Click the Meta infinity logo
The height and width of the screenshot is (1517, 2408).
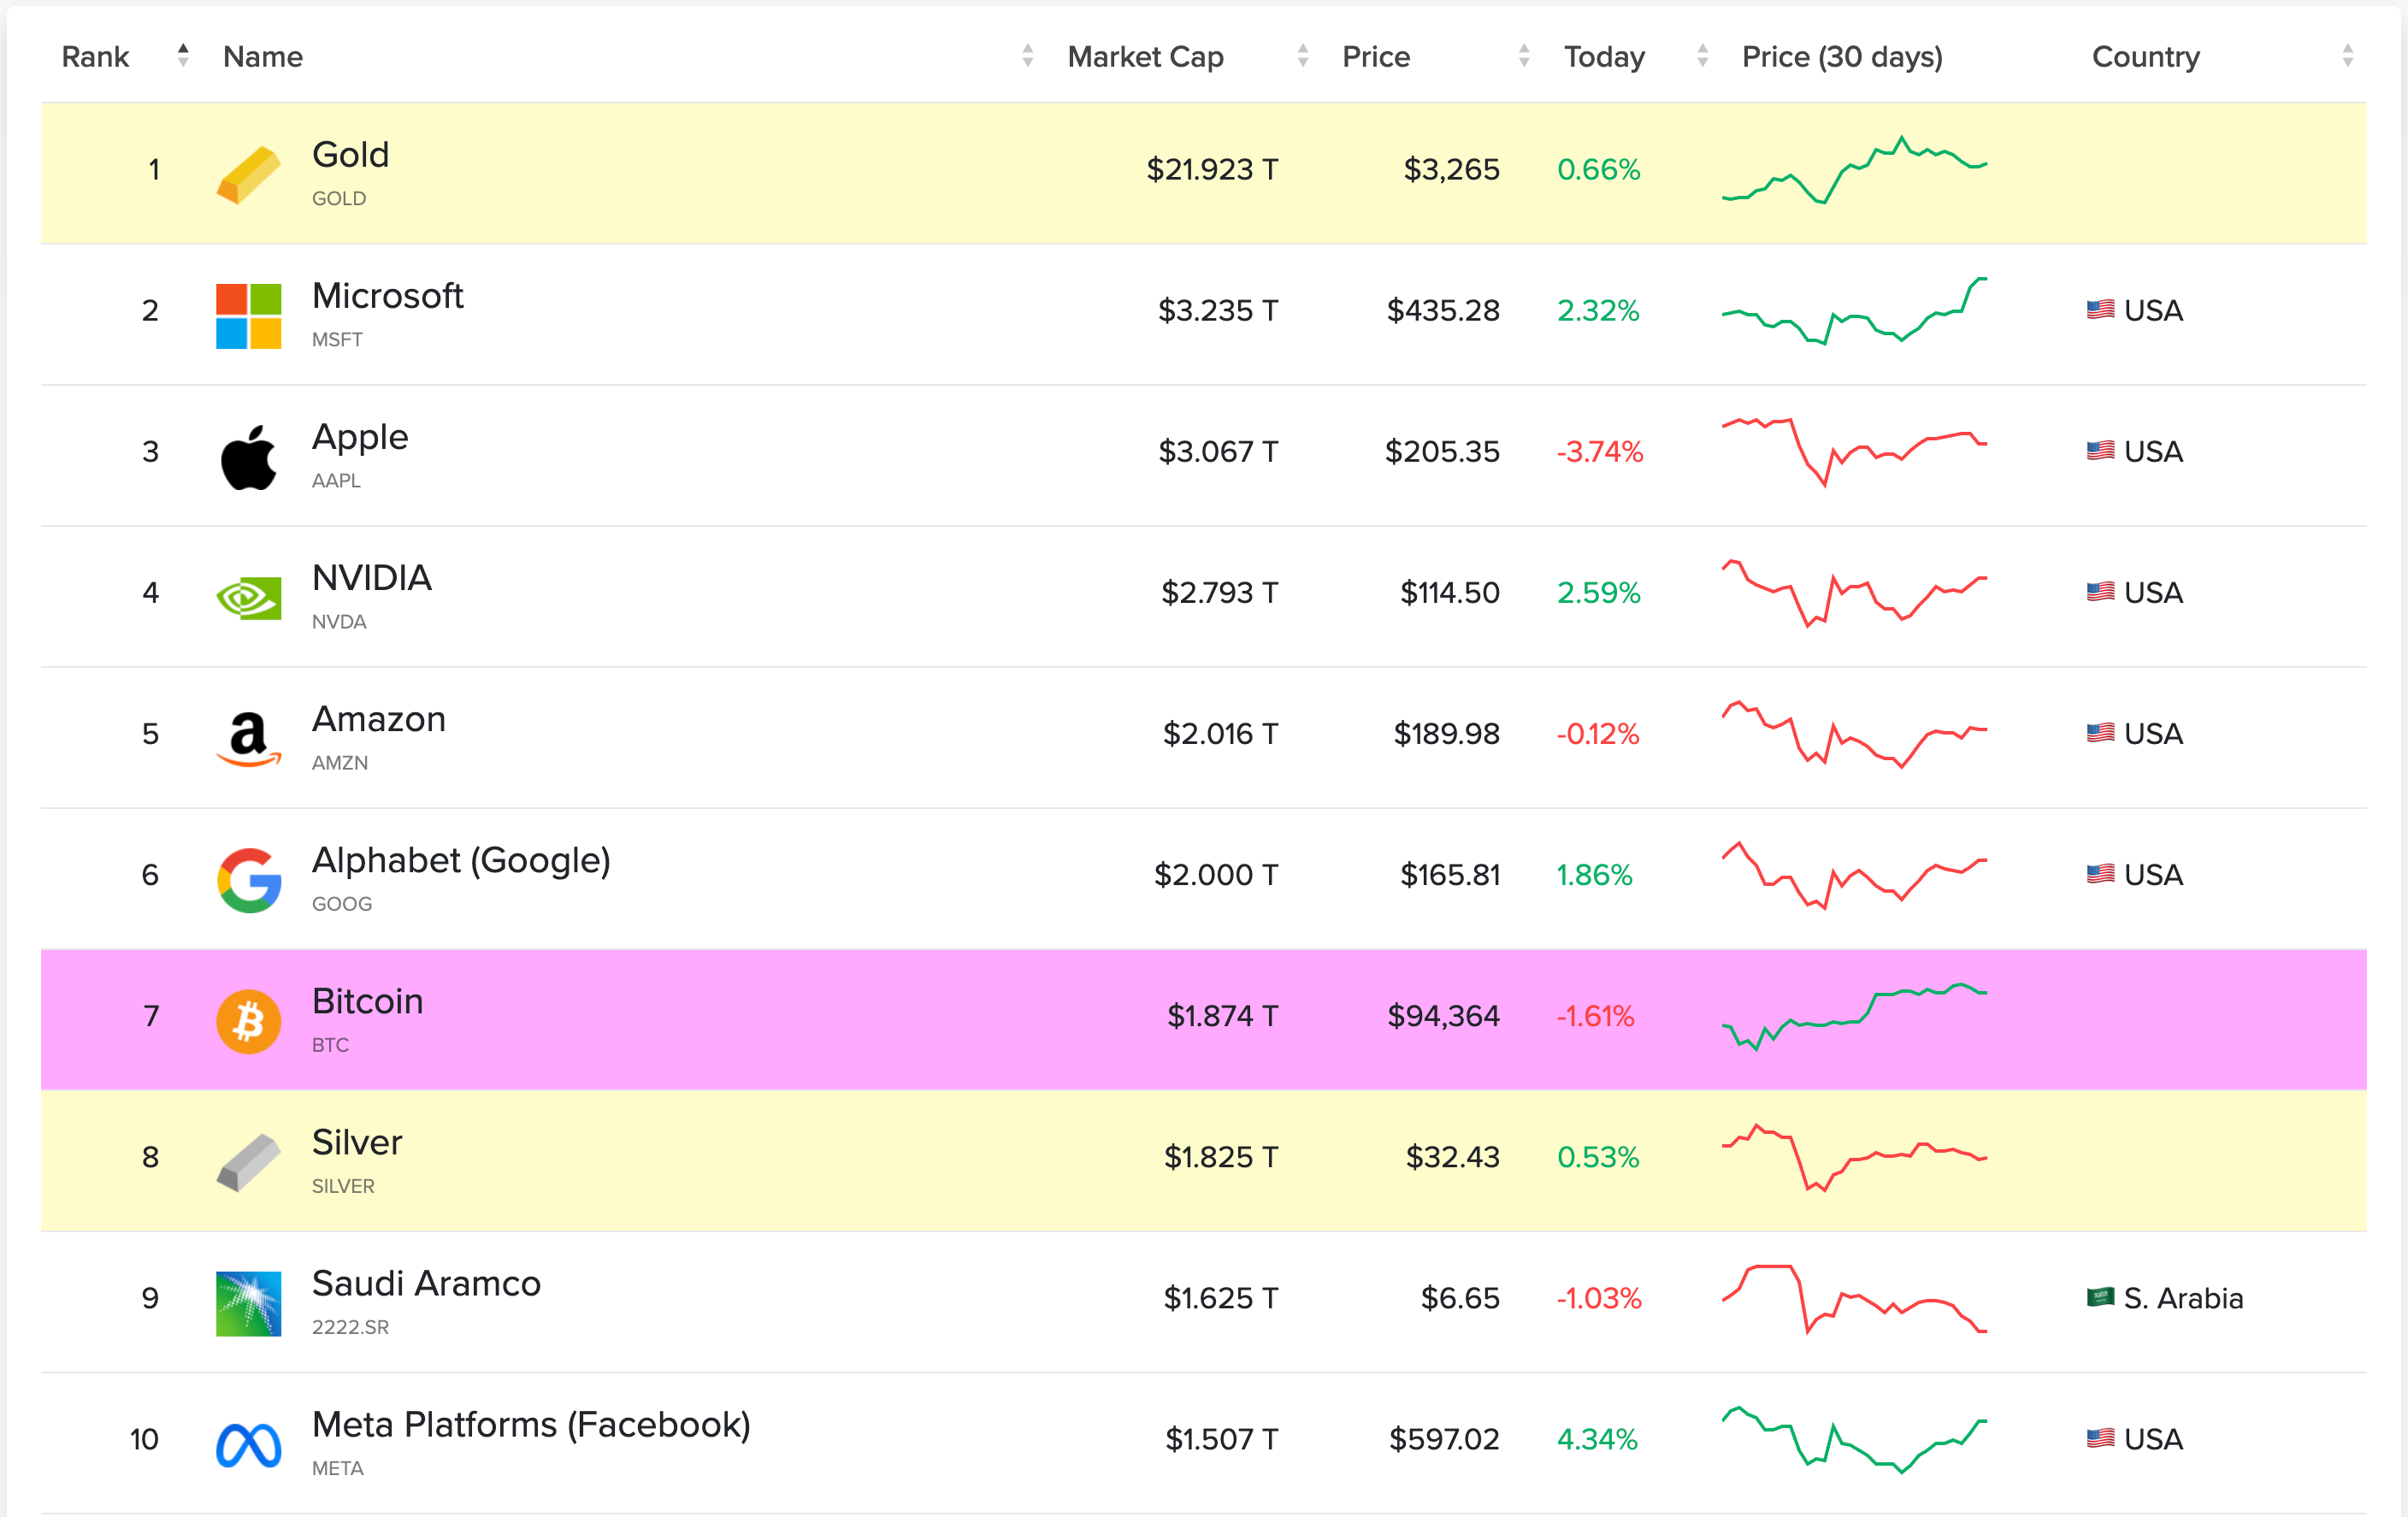(248, 1445)
